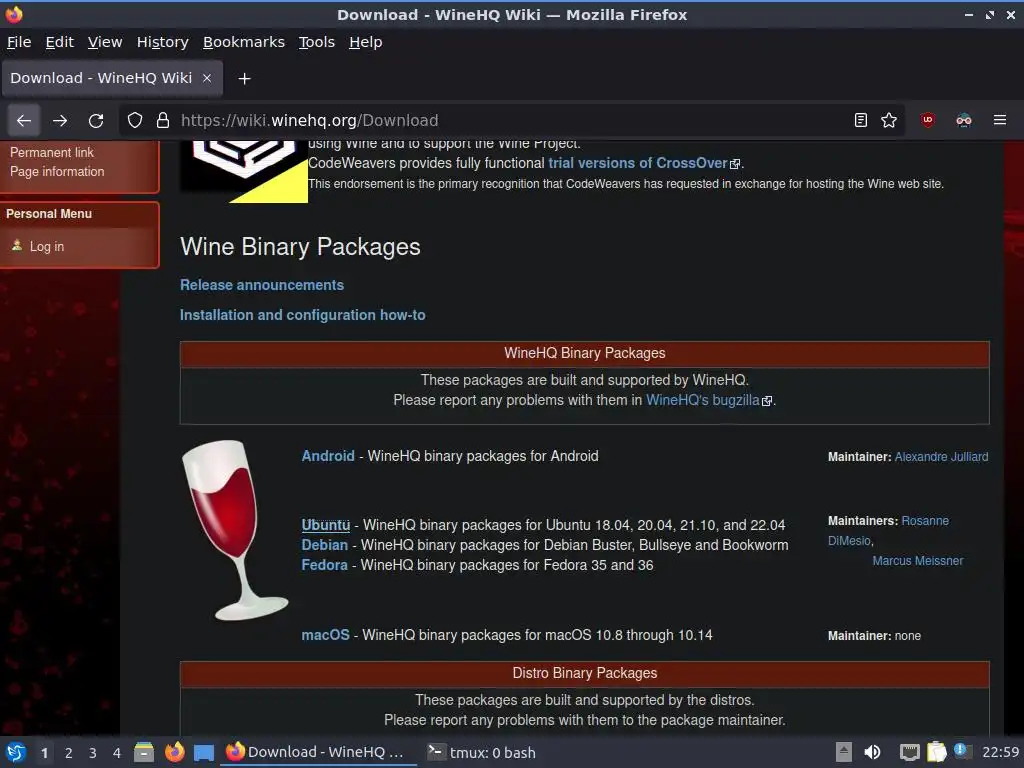
Task: Open the clipboard manager tray icon
Action: tap(936, 752)
